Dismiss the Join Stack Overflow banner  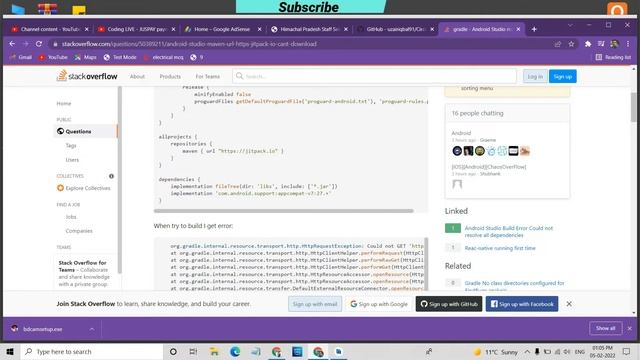569,304
